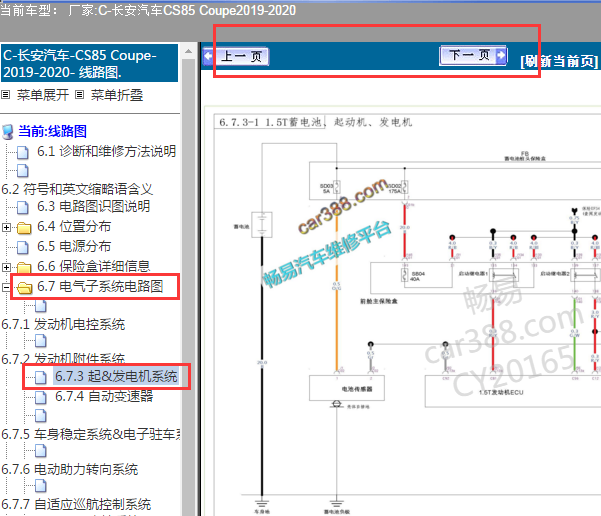The width and height of the screenshot is (601, 516).
Task: Click the 菜单折叠 list icon
Action: point(79,94)
